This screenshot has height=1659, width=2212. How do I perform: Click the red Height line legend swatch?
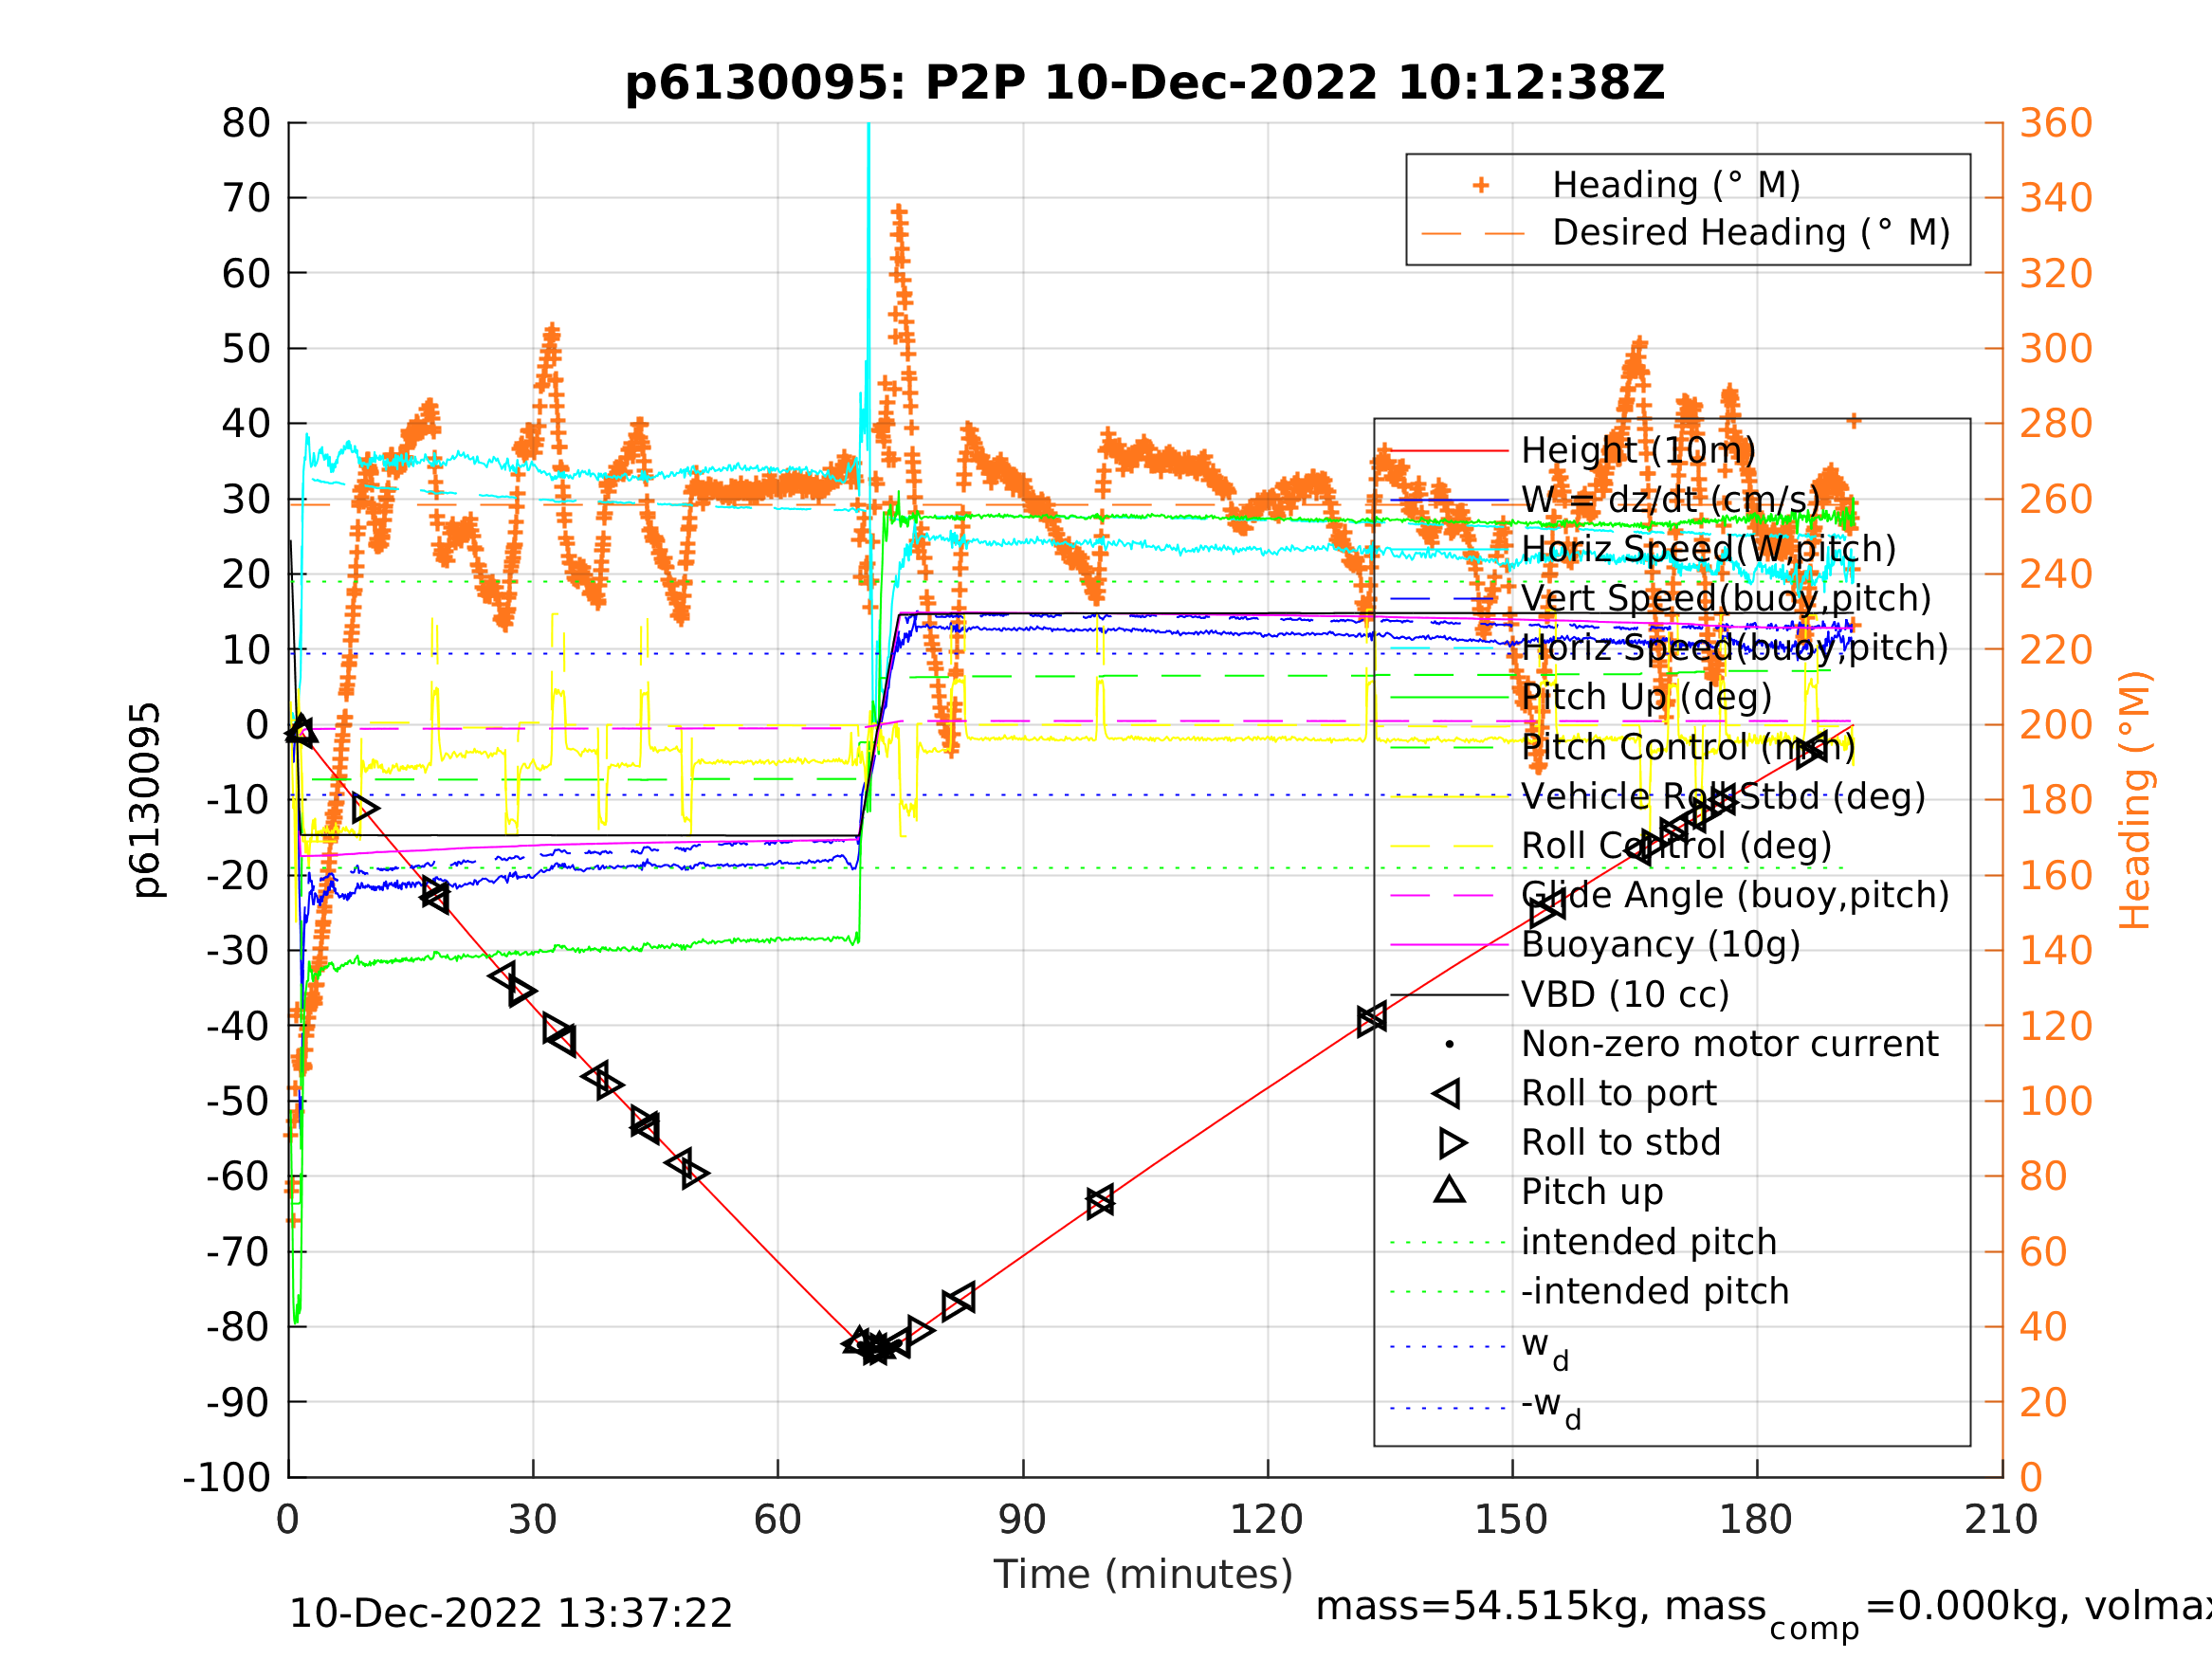[x=1449, y=451]
